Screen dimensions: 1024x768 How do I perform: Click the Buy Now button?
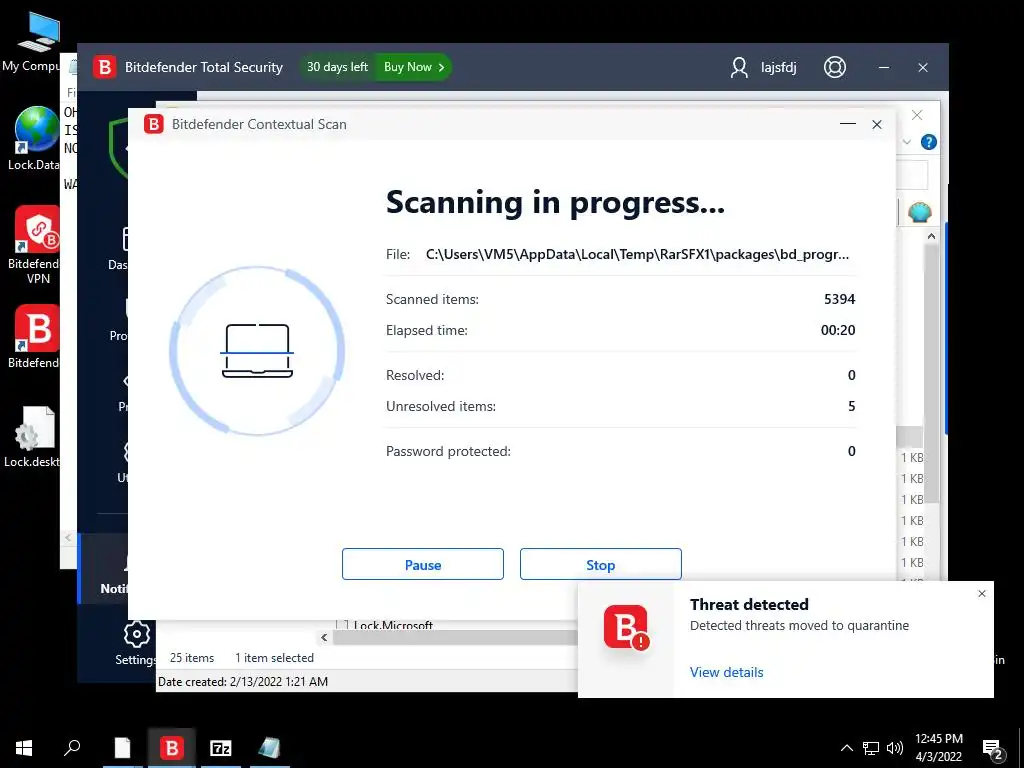click(413, 67)
